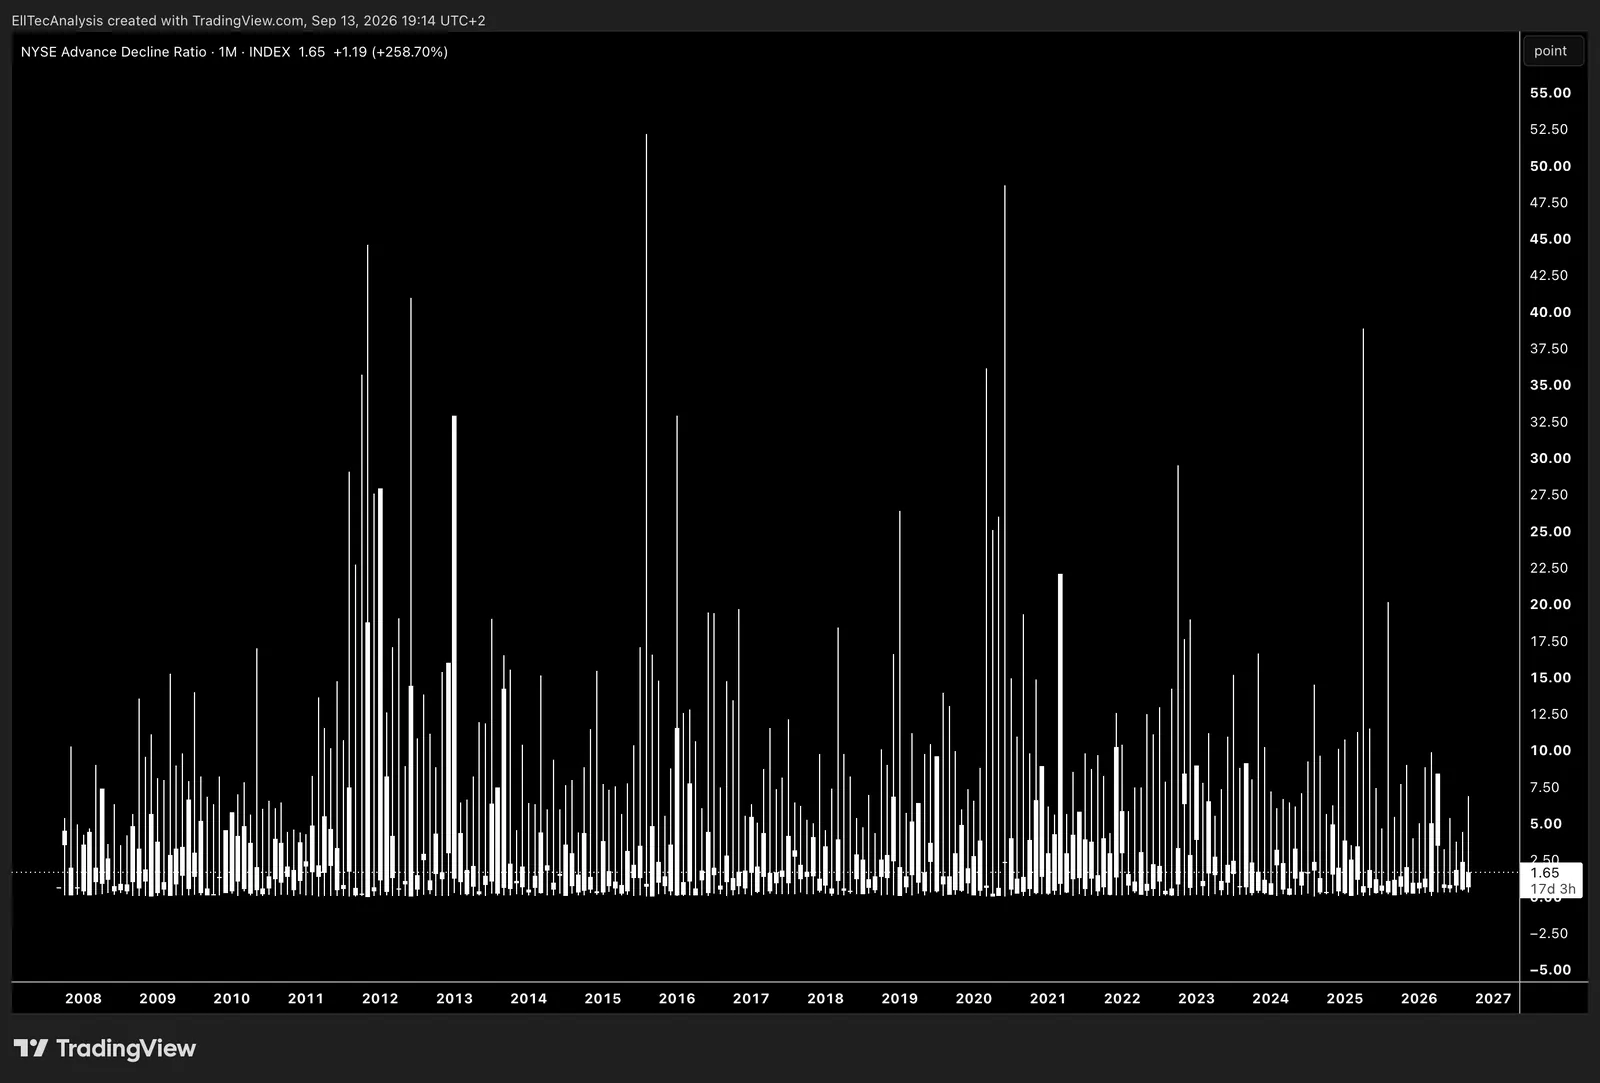Viewport: 1600px width, 1083px height.
Task: Click the 35.00 price axis label
Action: [1550, 385]
